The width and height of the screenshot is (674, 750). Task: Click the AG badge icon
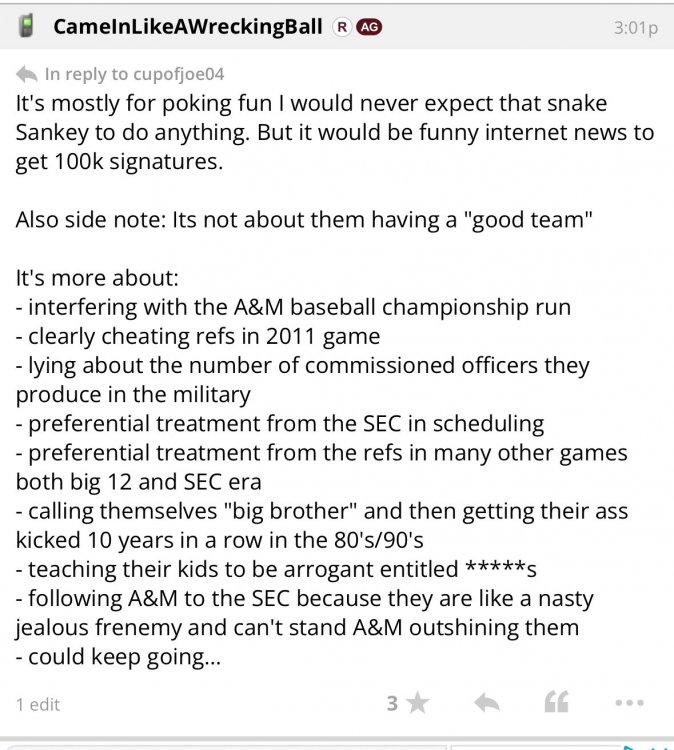click(x=369, y=27)
